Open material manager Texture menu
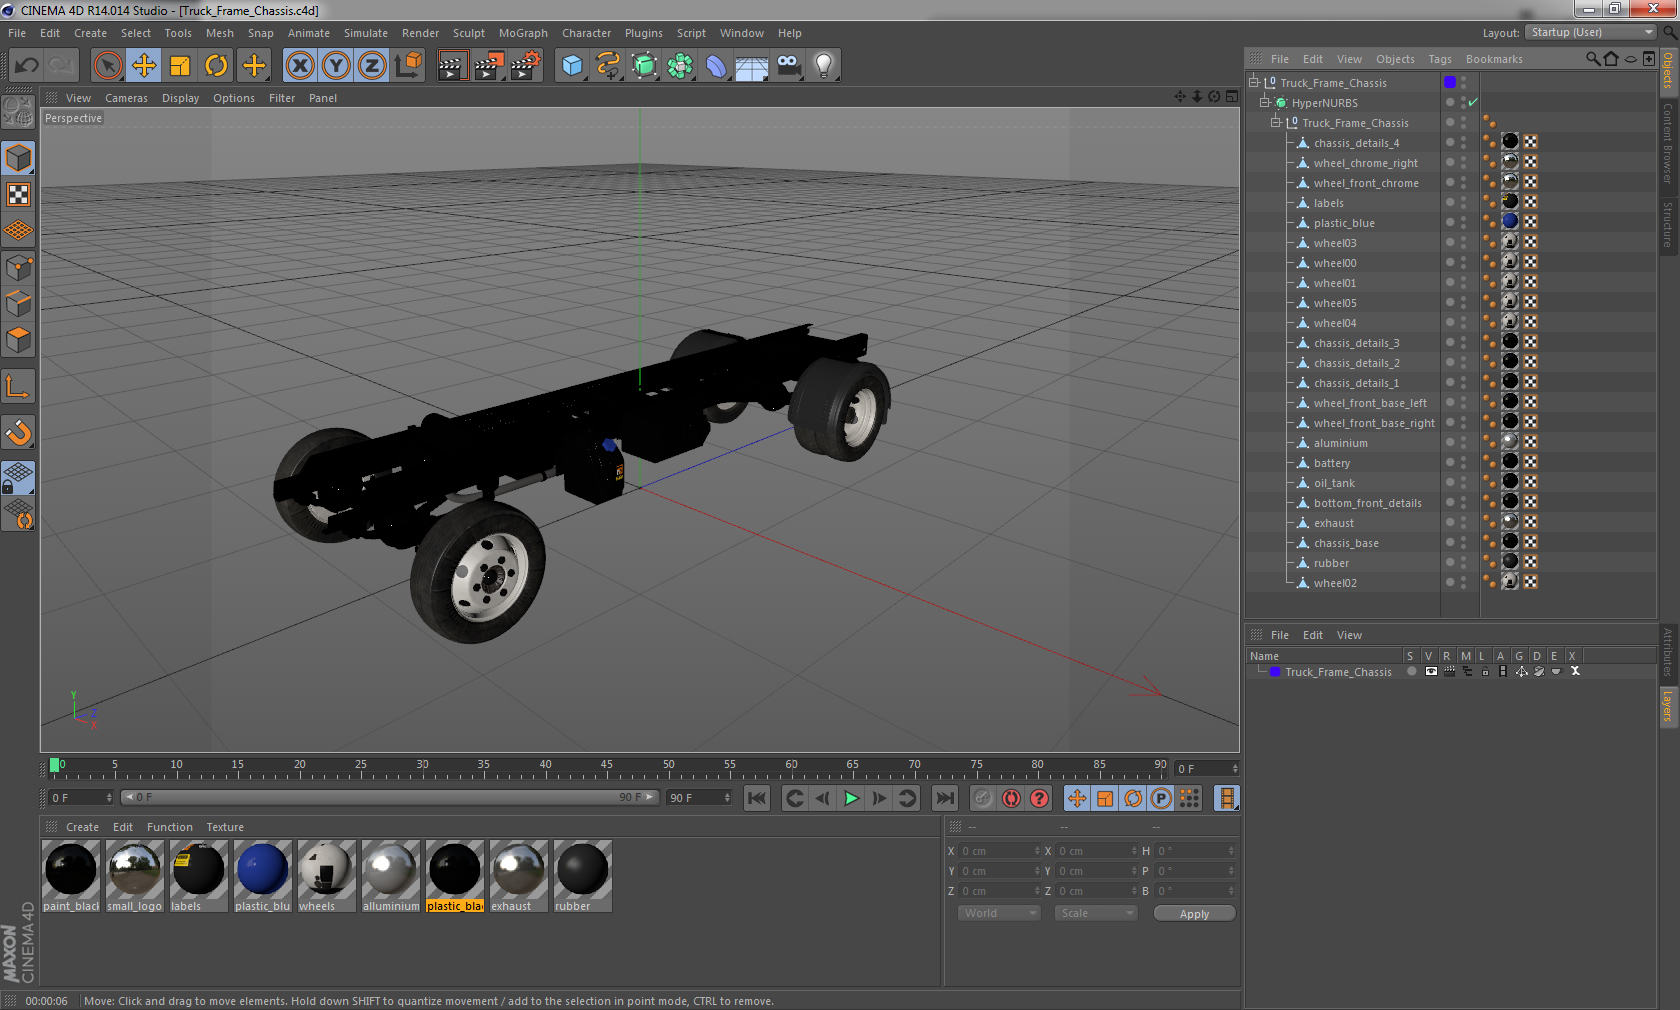Image resolution: width=1680 pixels, height=1010 pixels. 225,827
